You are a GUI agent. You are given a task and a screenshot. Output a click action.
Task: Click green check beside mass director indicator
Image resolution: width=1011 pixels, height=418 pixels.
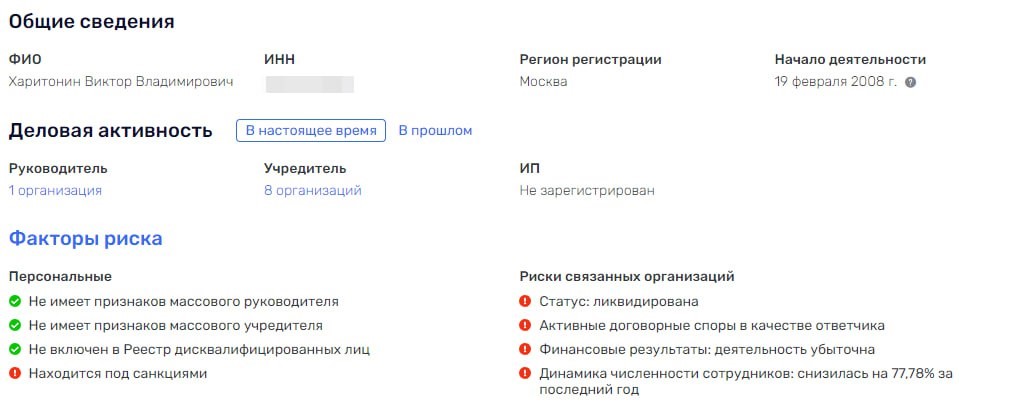click(15, 301)
